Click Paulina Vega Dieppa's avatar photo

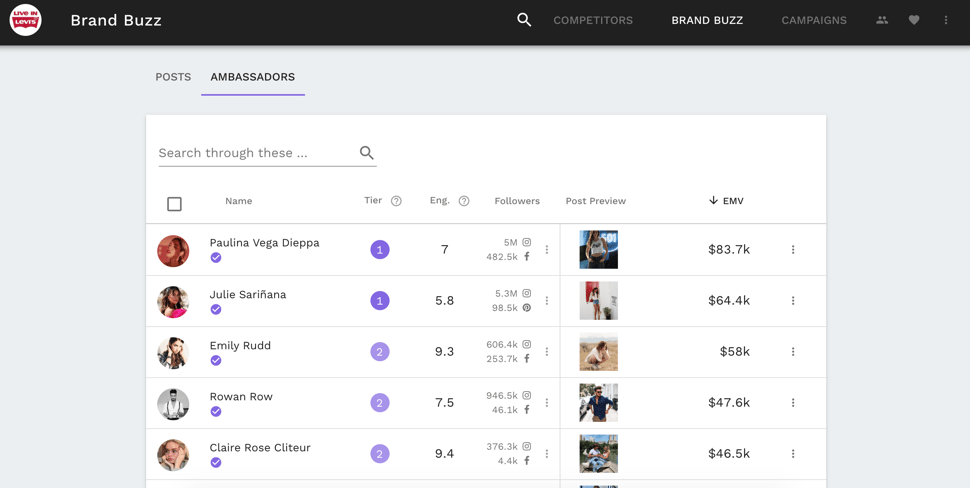pyautogui.click(x=173, y=251)
